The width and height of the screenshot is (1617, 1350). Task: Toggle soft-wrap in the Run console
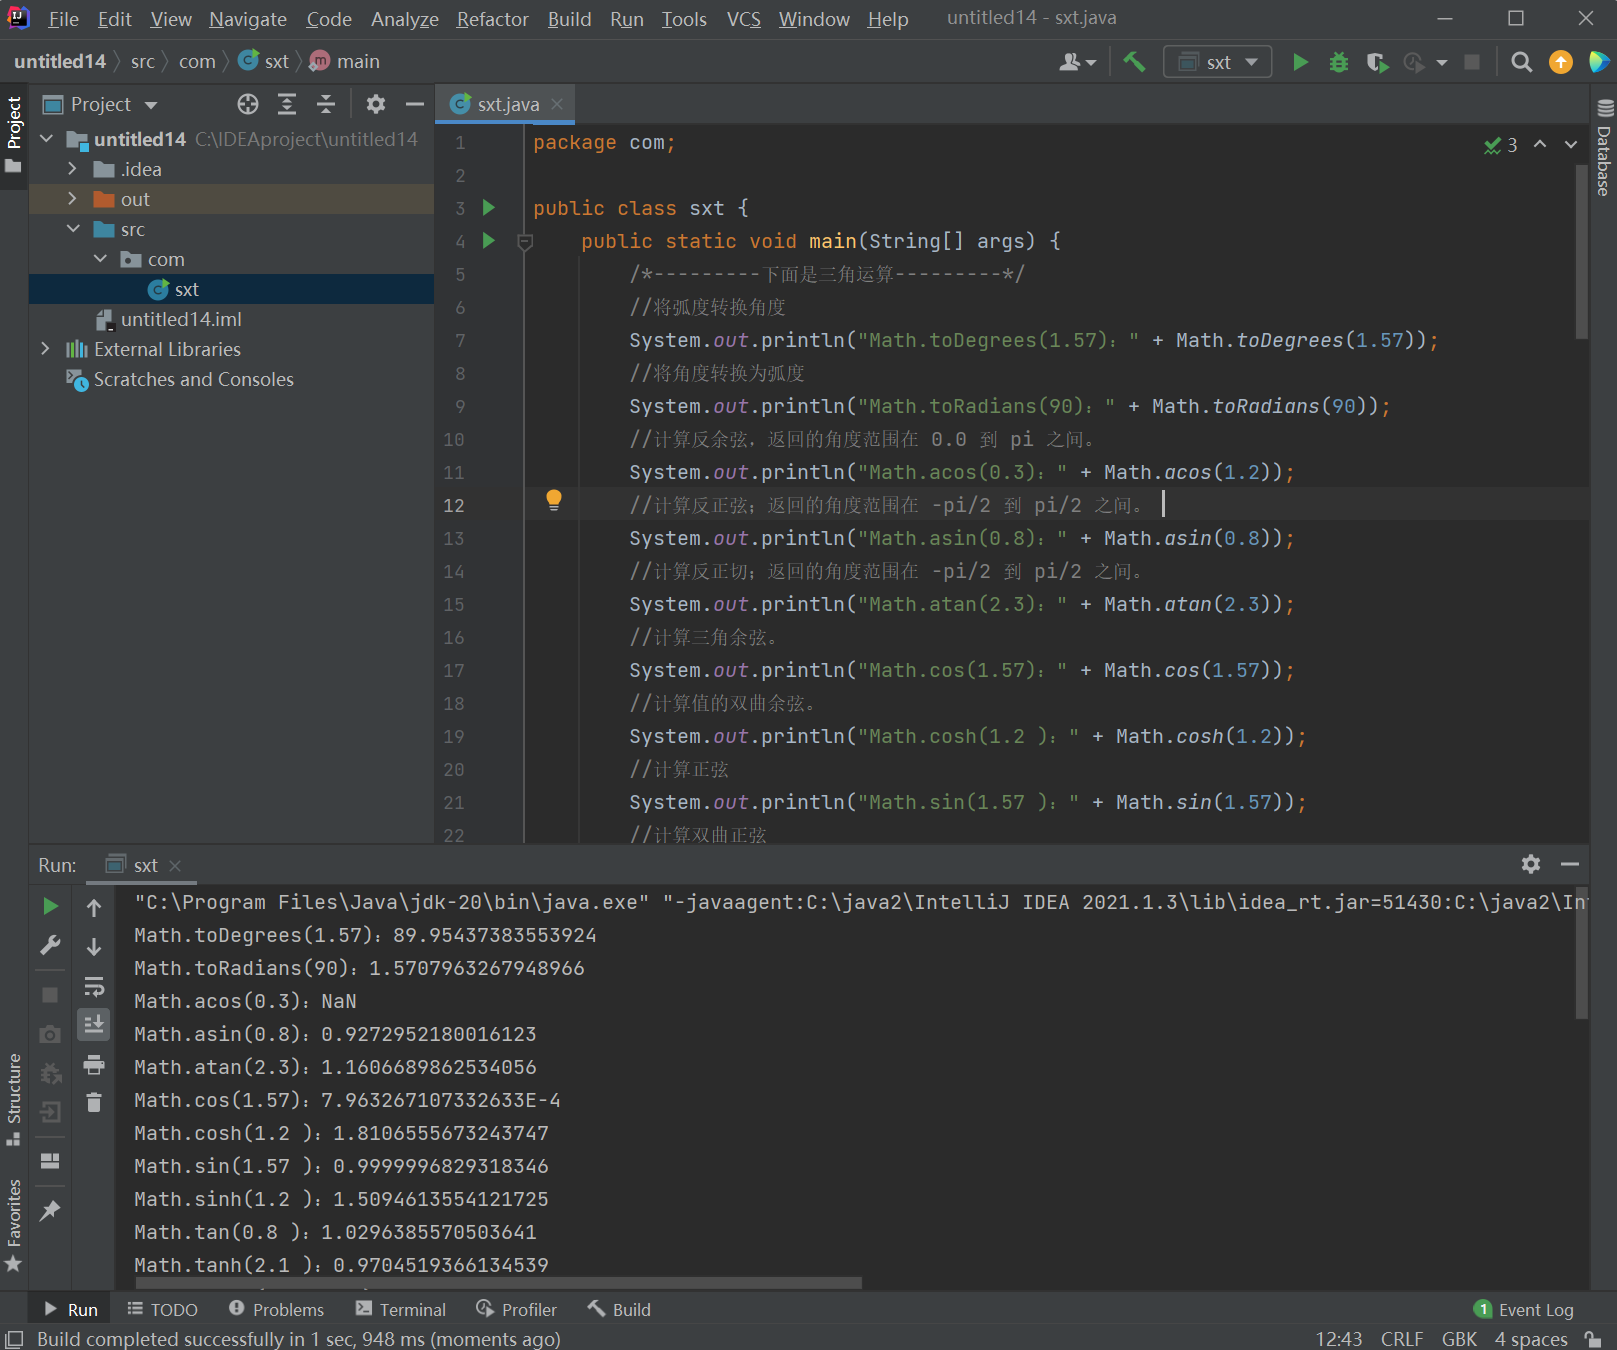click(94, 986)
